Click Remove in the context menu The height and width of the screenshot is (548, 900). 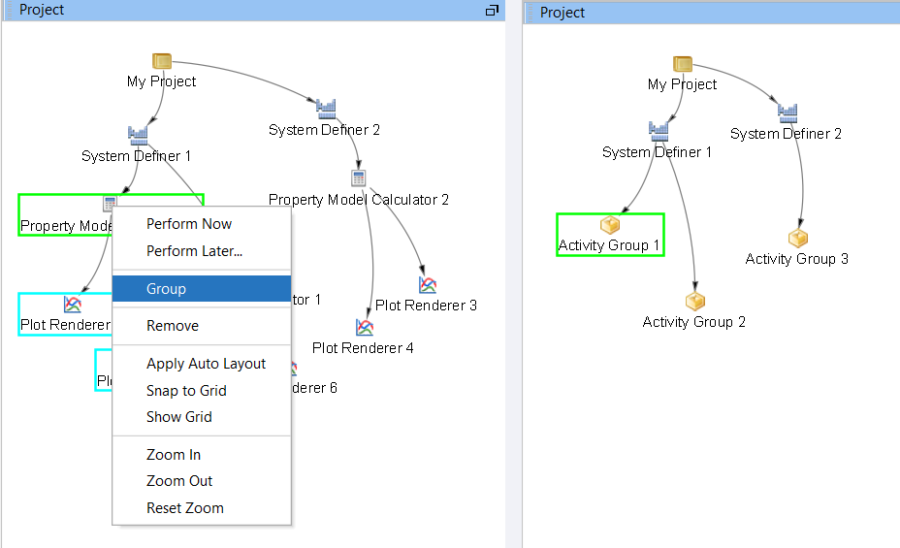click(x=172, y=326)
